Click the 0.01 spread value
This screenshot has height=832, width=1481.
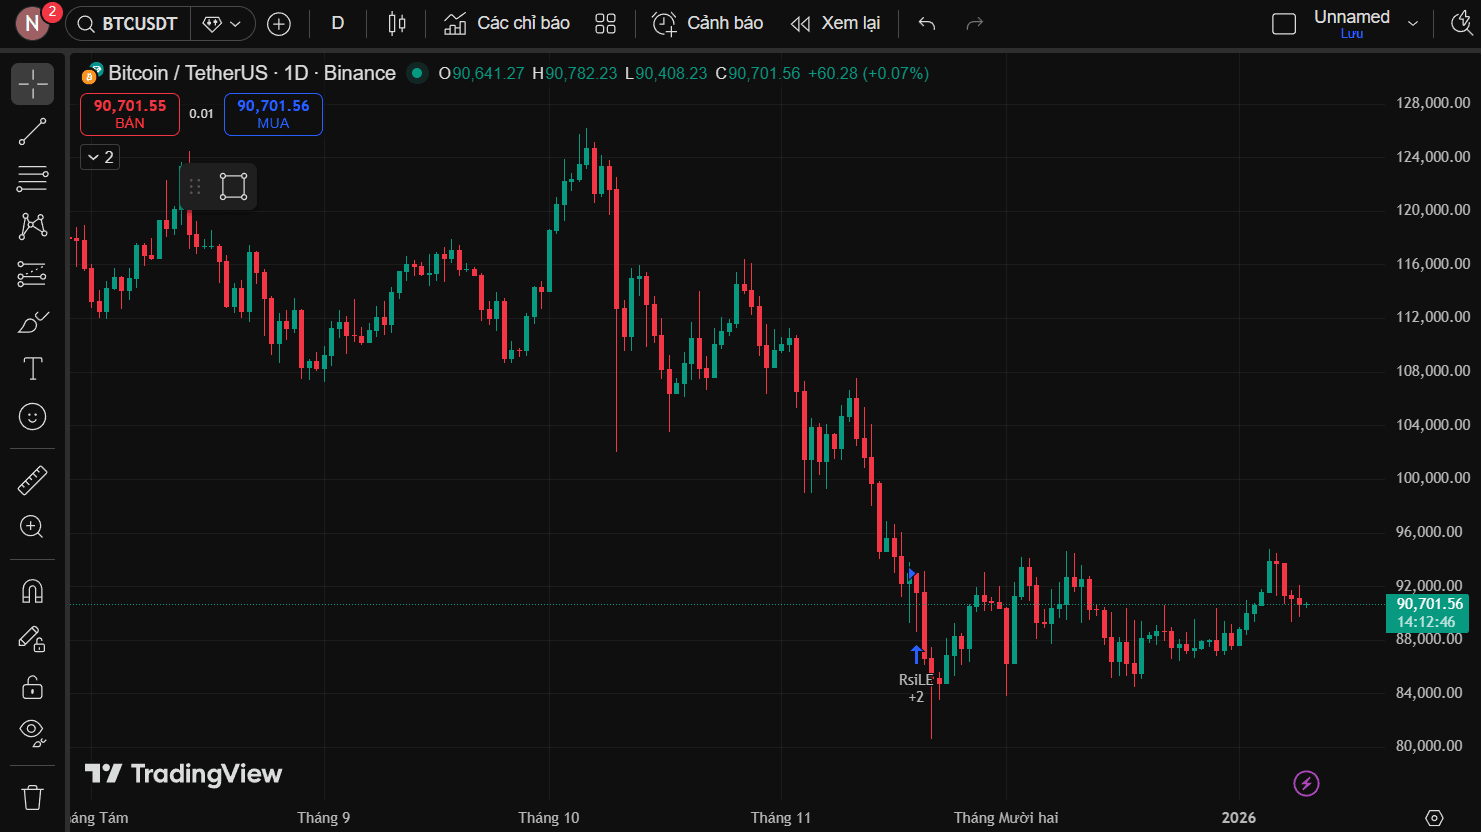point(202,114)
